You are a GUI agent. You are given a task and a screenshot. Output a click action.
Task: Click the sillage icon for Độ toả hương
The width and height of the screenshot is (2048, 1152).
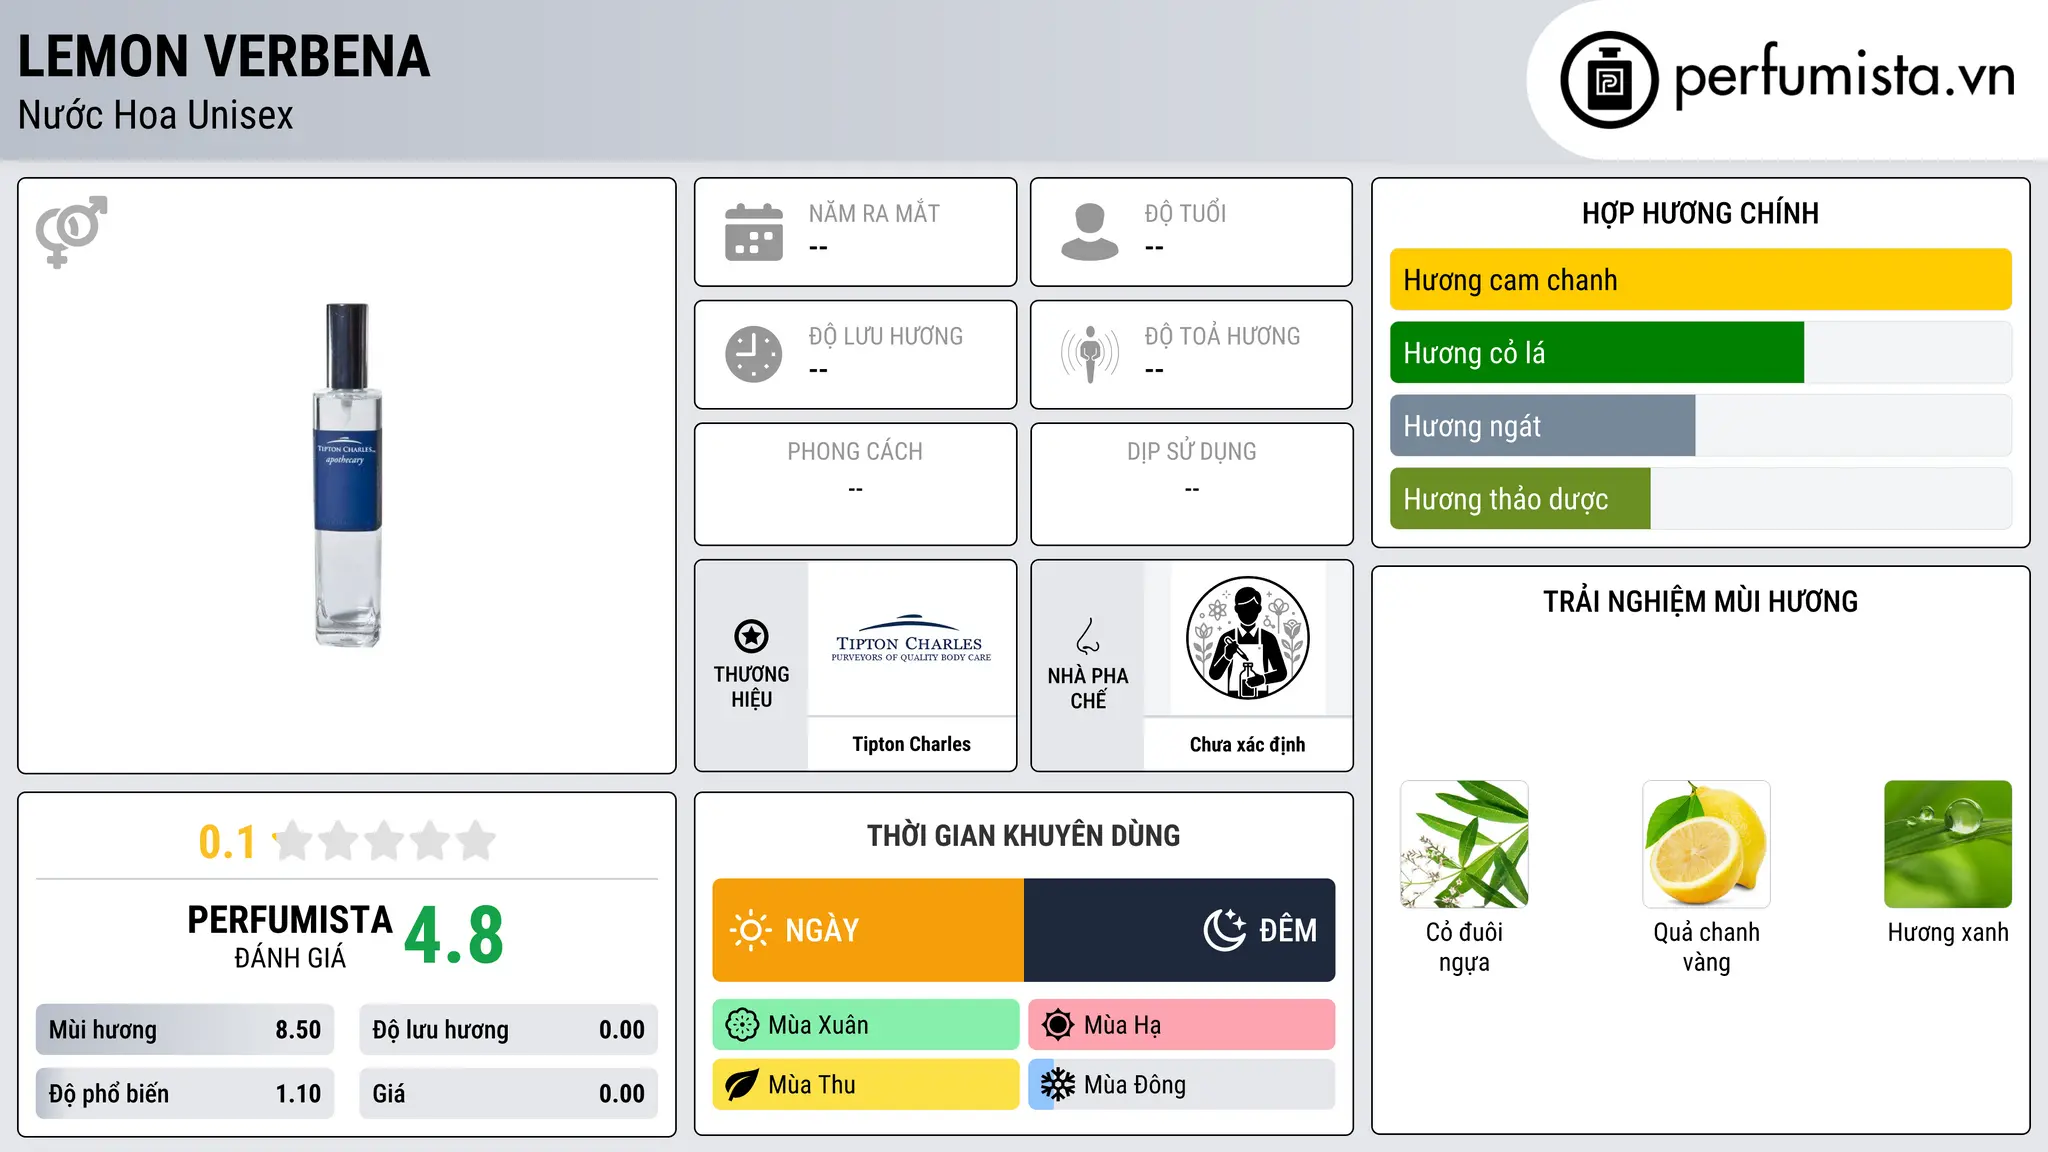[x=1090, y=354]
